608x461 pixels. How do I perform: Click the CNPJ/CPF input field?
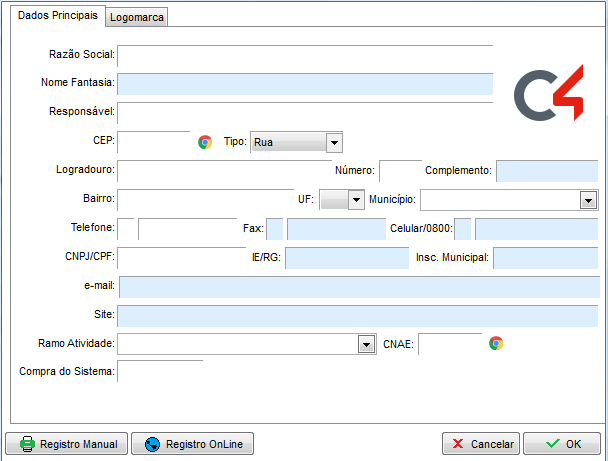181,258
